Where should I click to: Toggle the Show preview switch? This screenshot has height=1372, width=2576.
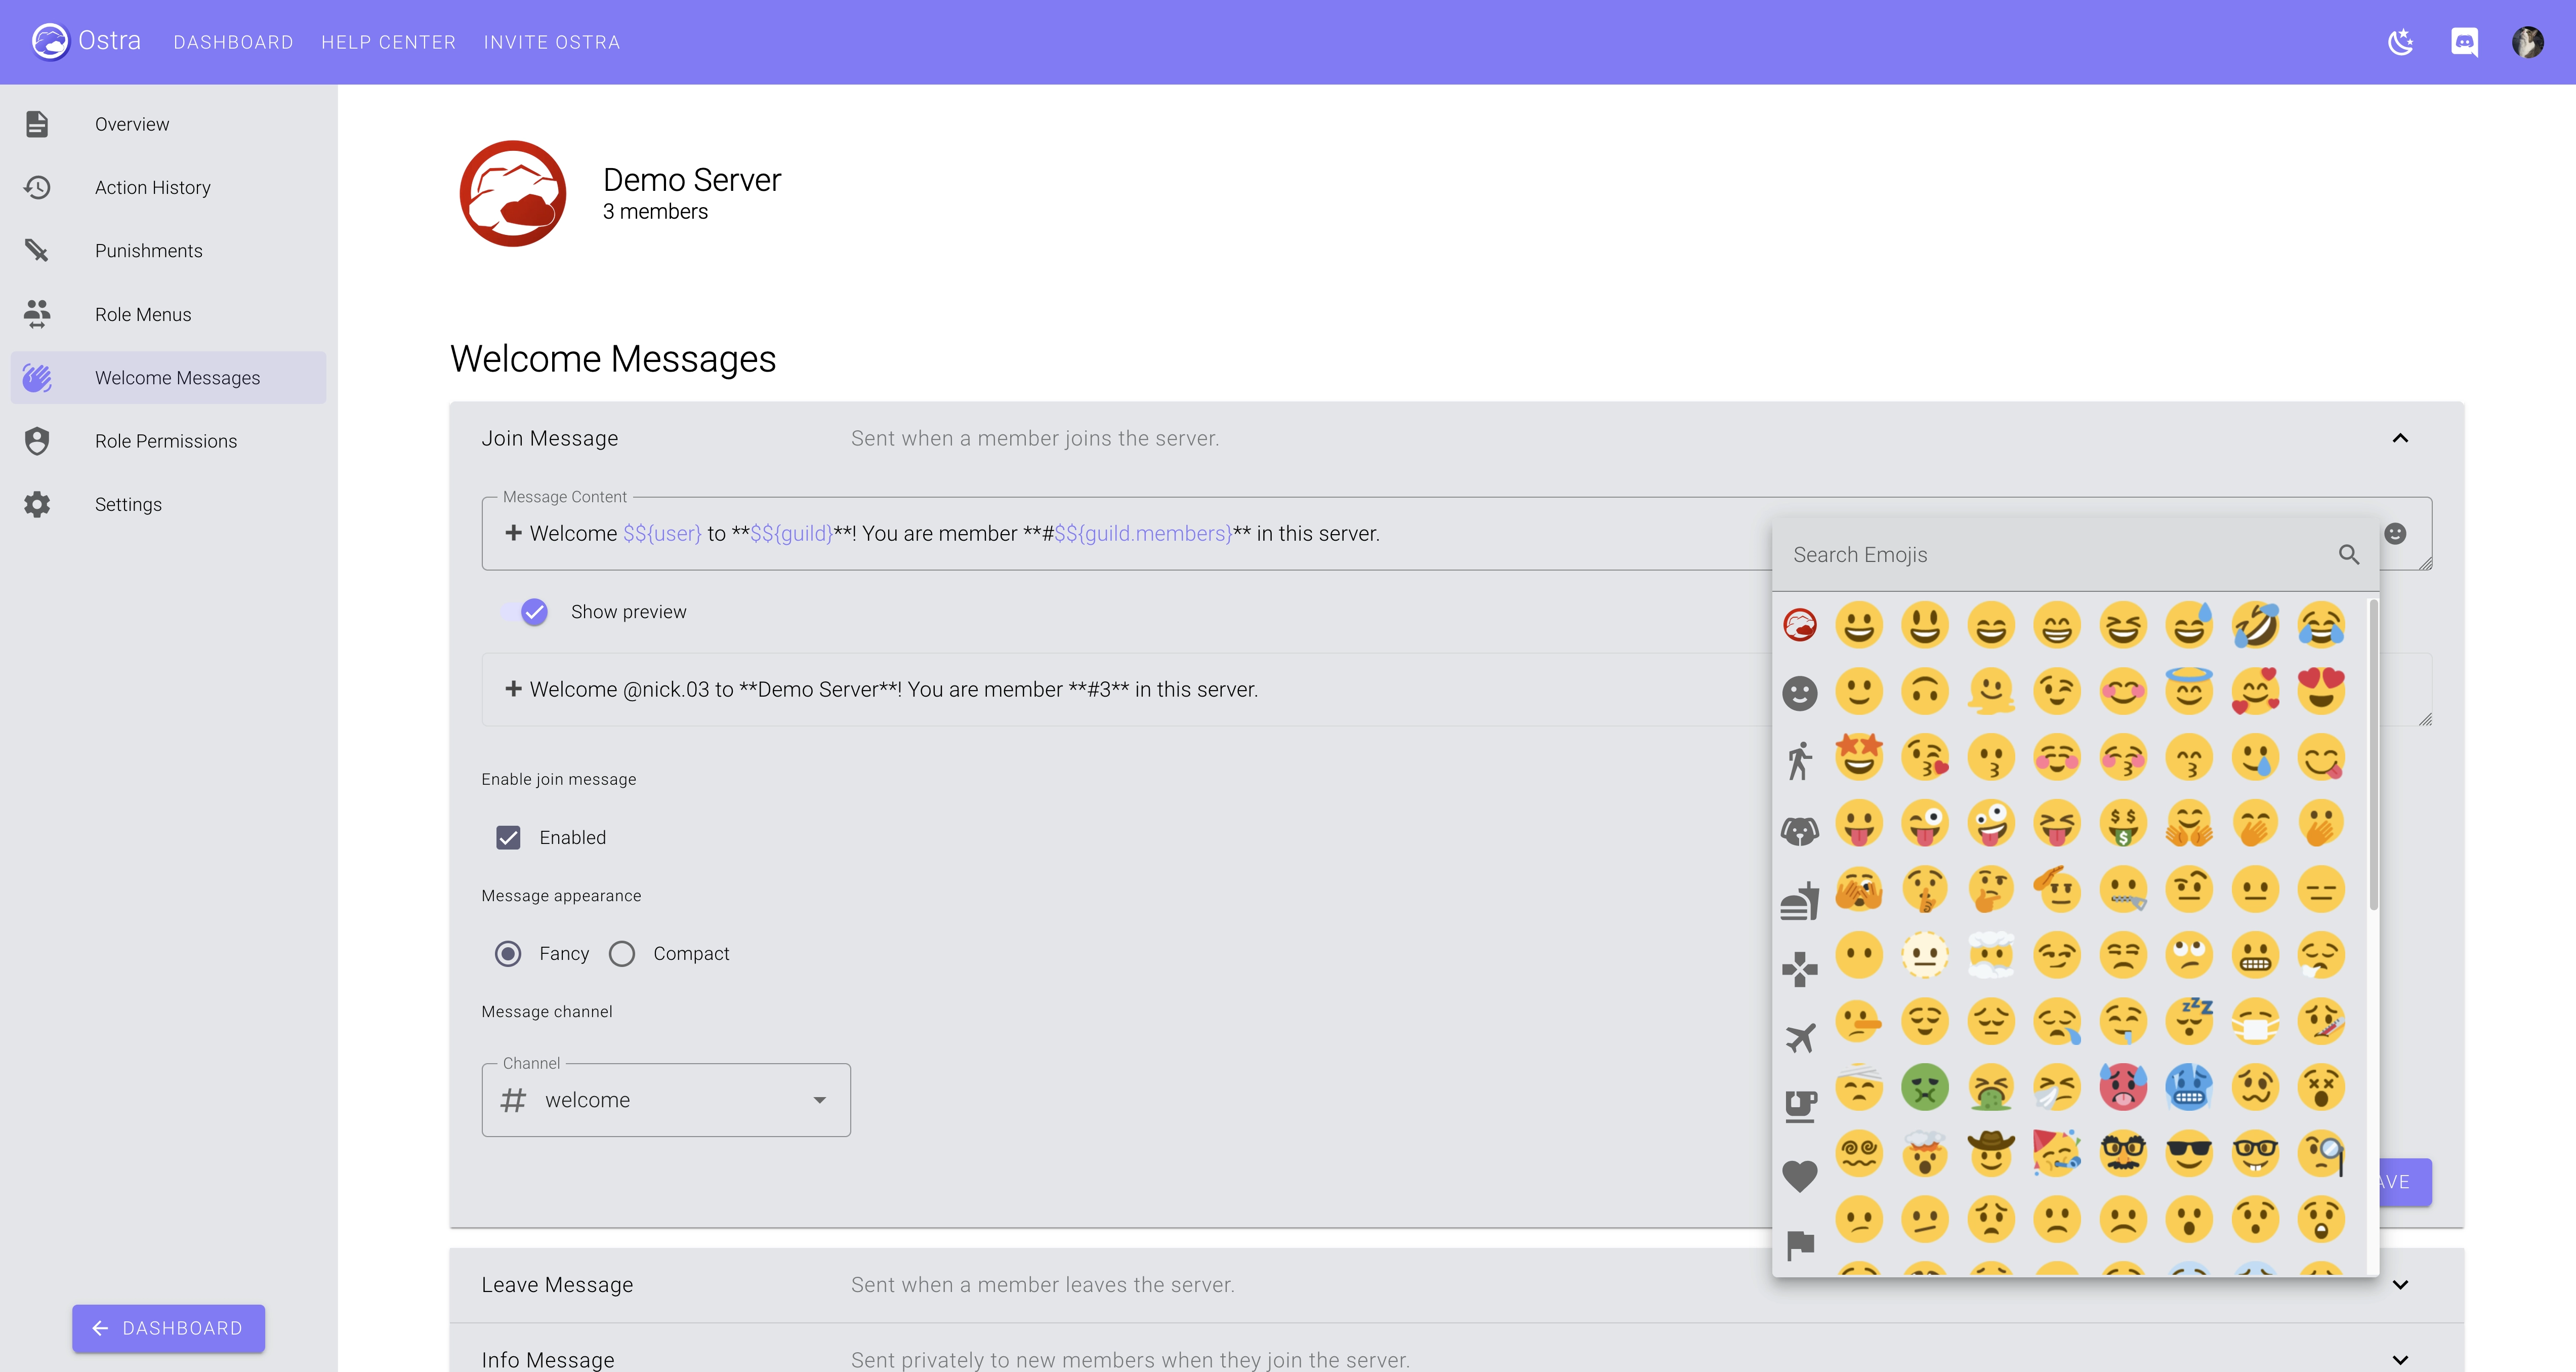pyautogui.click(x=533, y=612)
